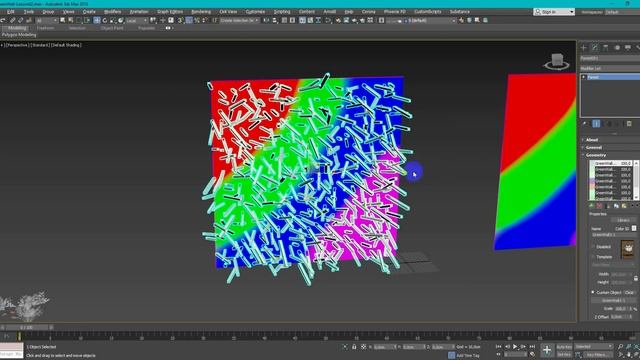The width and height of the screenshot is (640, 360).
Task: Open the Graph Editors menu
Action: [x=170, y=12]
